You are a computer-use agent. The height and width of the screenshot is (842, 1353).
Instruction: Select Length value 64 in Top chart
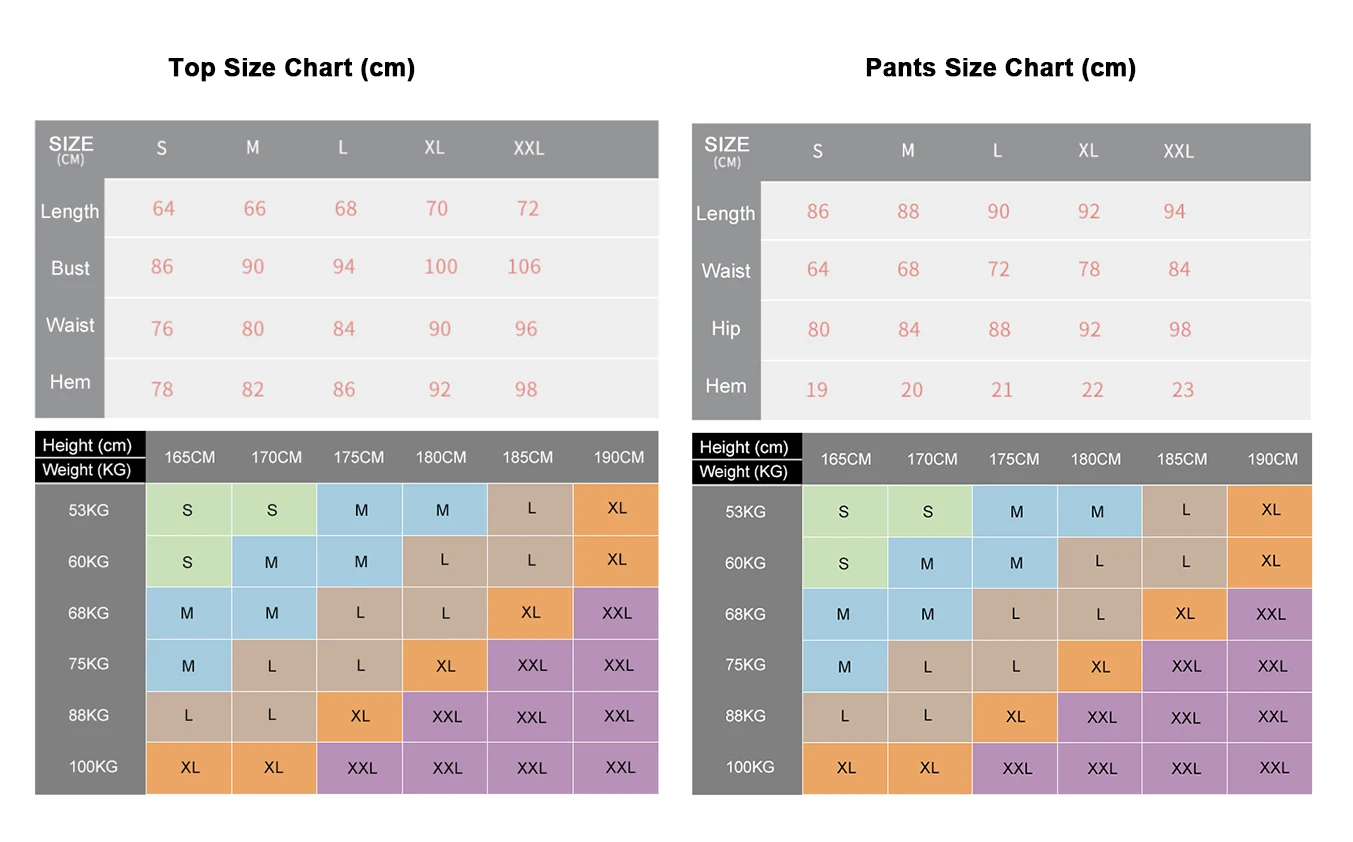[x=163, y=208]
